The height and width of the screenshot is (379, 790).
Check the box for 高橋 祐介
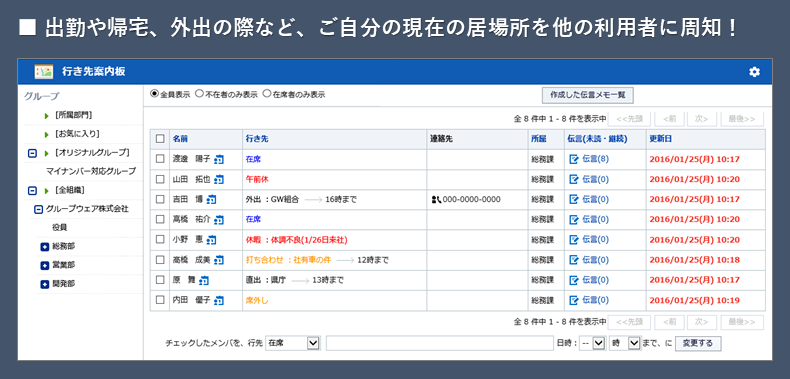click(160, 219)
